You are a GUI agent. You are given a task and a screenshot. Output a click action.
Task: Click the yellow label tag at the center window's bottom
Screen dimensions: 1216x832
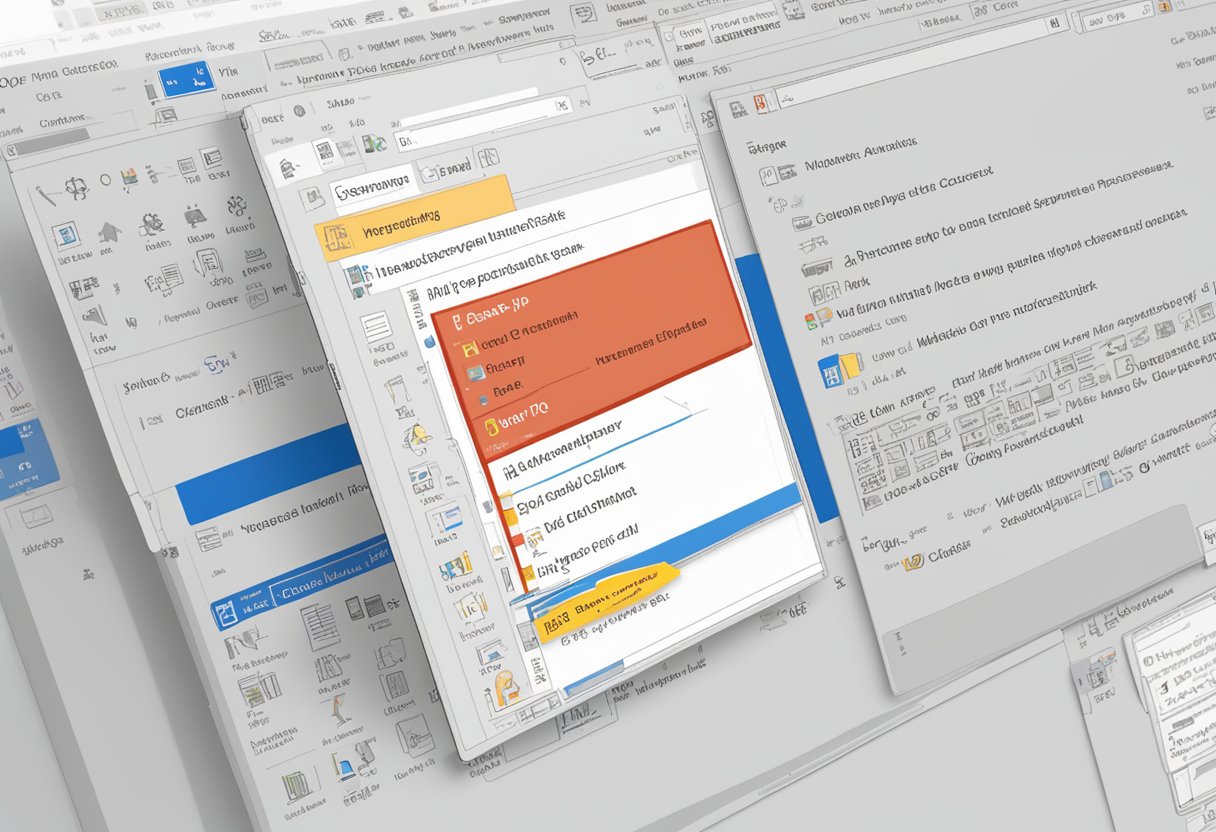coord(603,600)
